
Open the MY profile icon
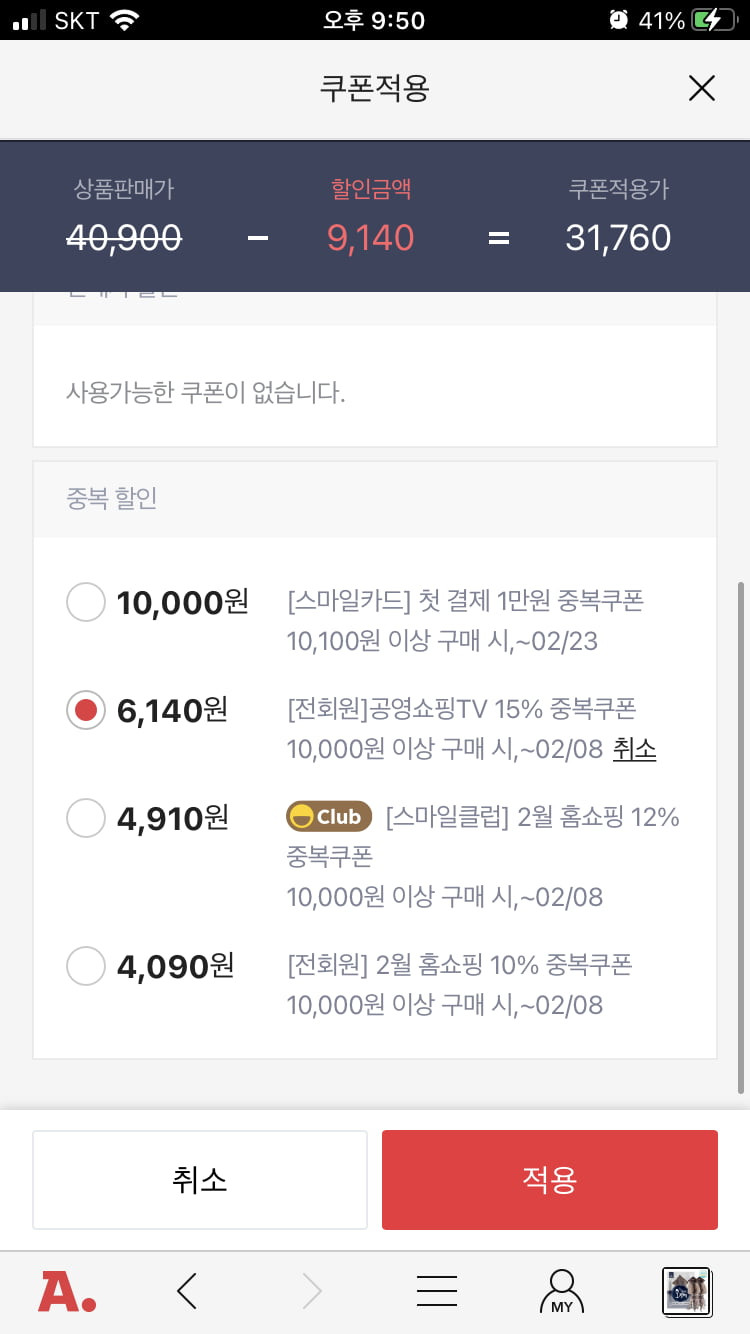point(562,1291)
